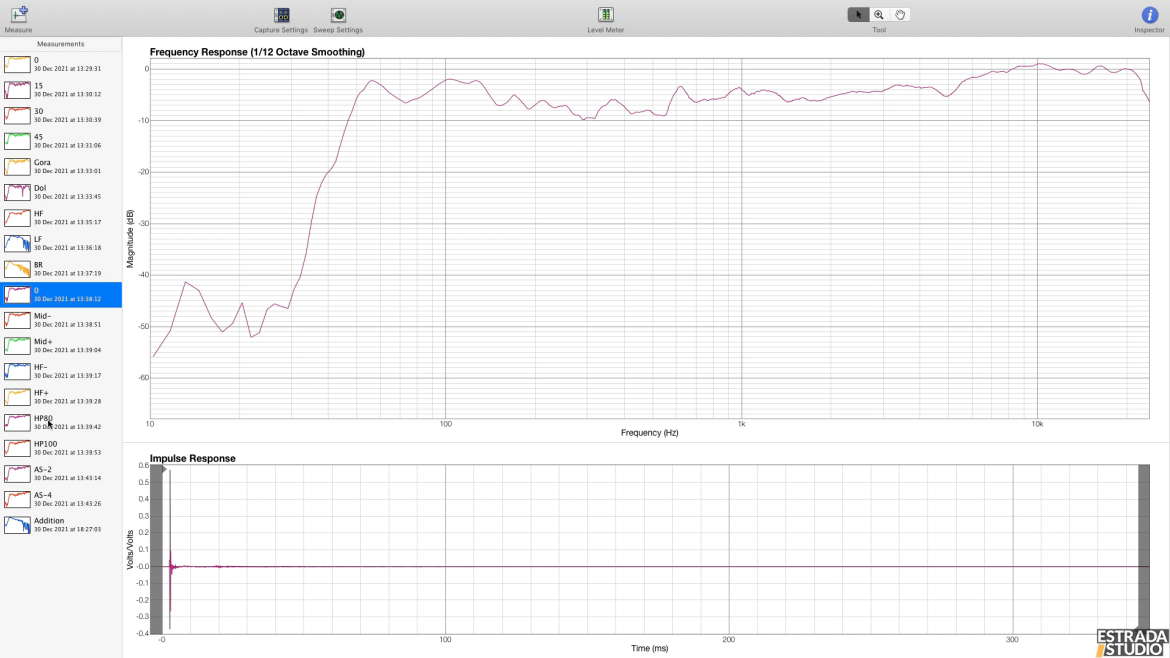Select the AS-2 measurement
Viewport: 1170px width, 658px height.
60,474
